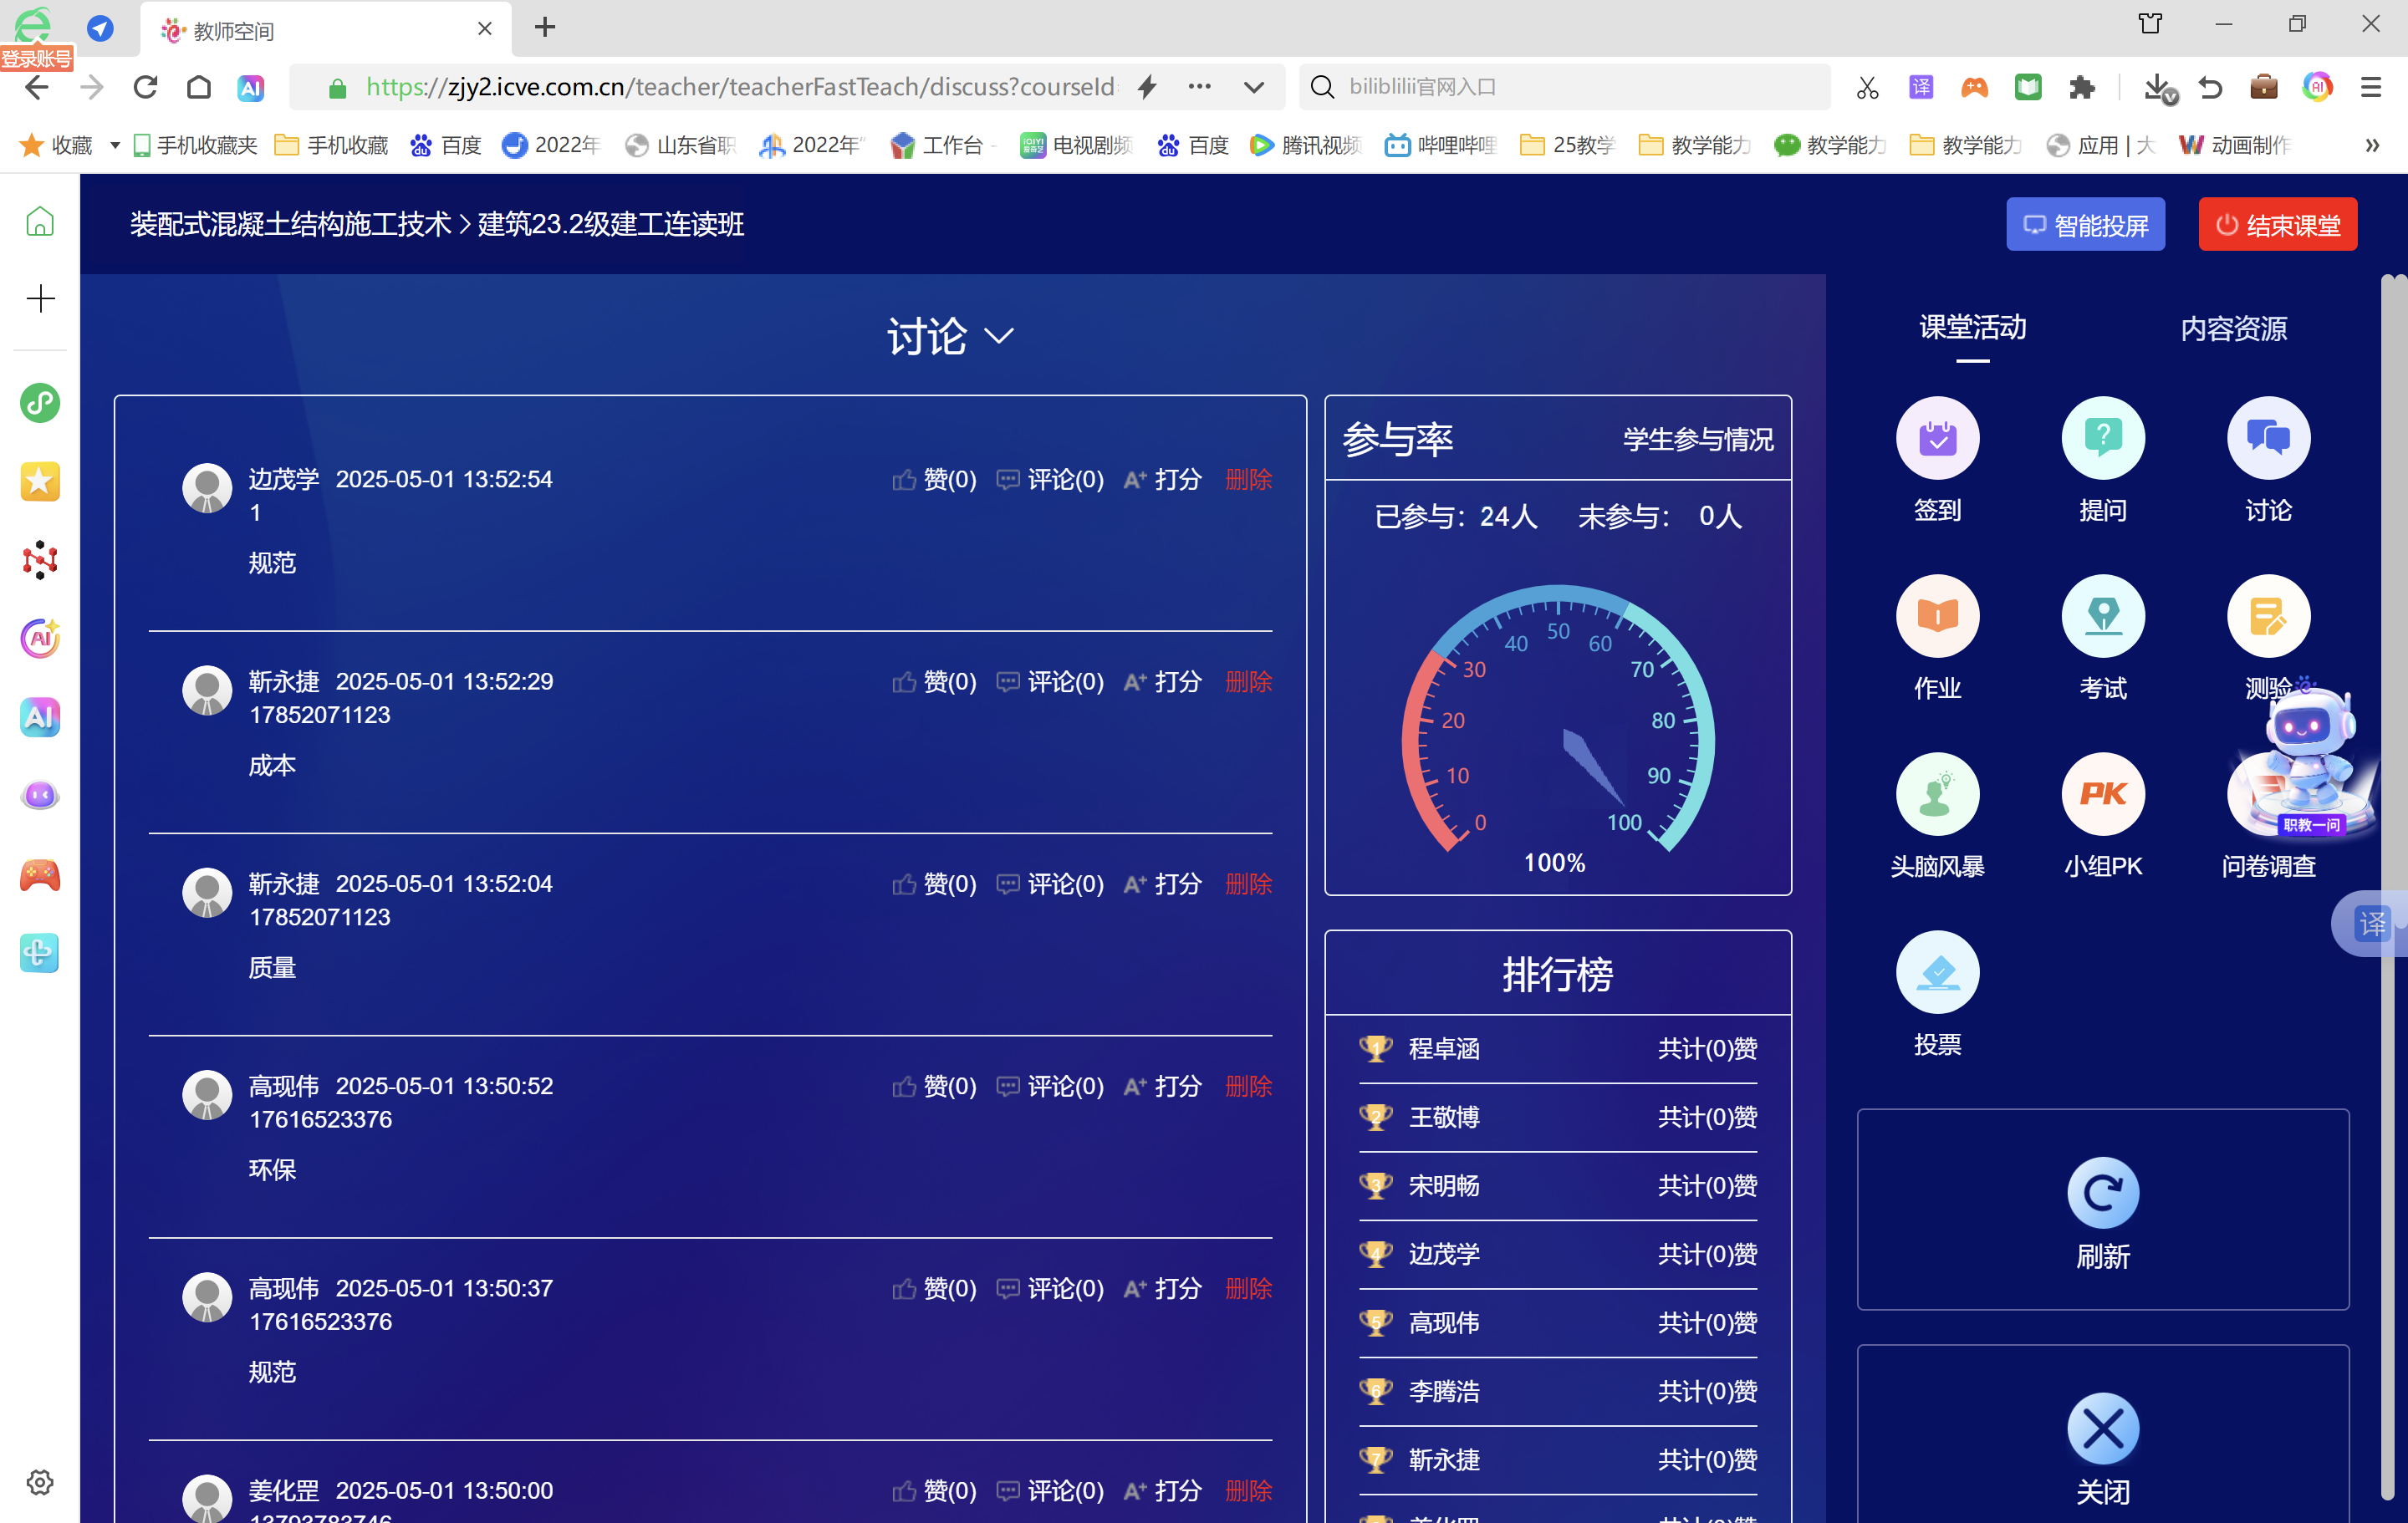The height and width of the screenshot is (1523, 2408).
Task: Show more bookmarks with the » chevron
Action: 2371,146
